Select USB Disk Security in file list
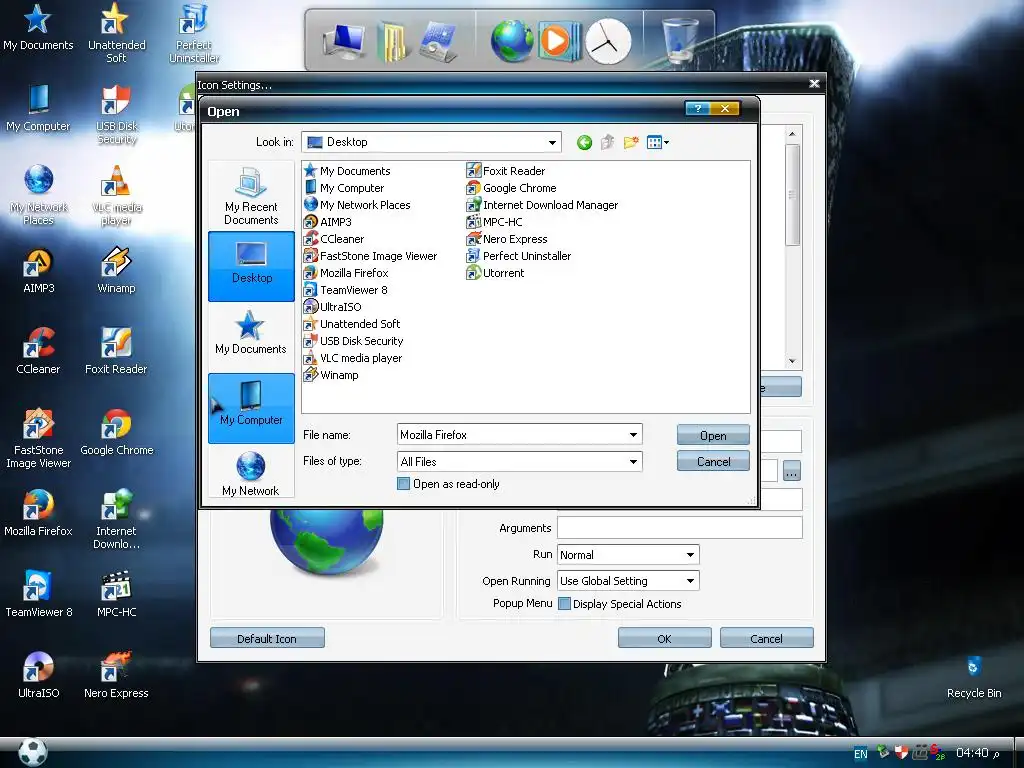Image resolution: width=1024 pixels, height=768 pixels. (354, 341)
